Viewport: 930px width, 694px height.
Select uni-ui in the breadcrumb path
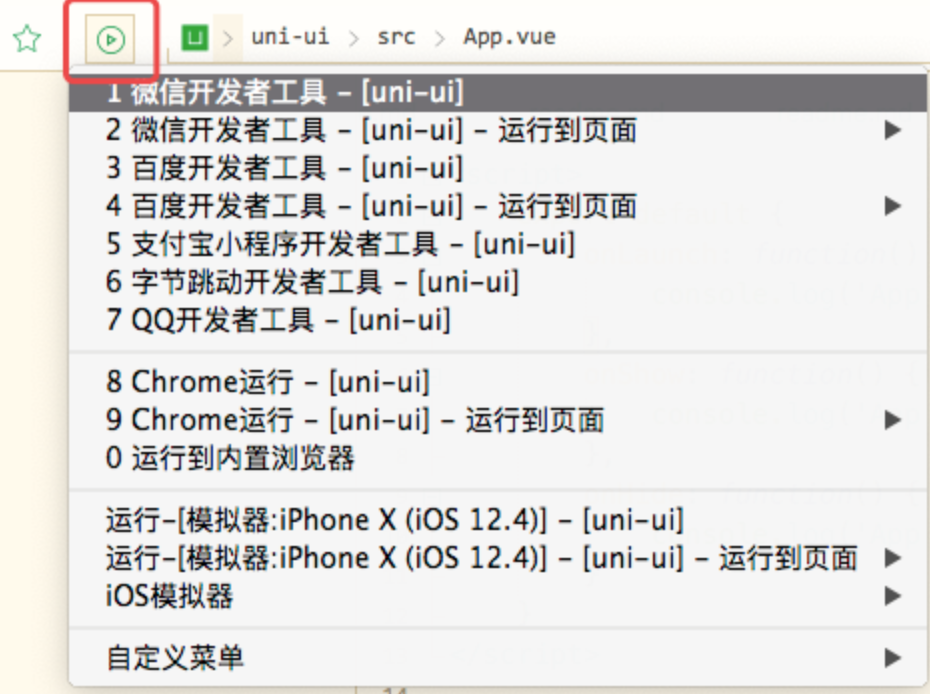coord(290,38)
